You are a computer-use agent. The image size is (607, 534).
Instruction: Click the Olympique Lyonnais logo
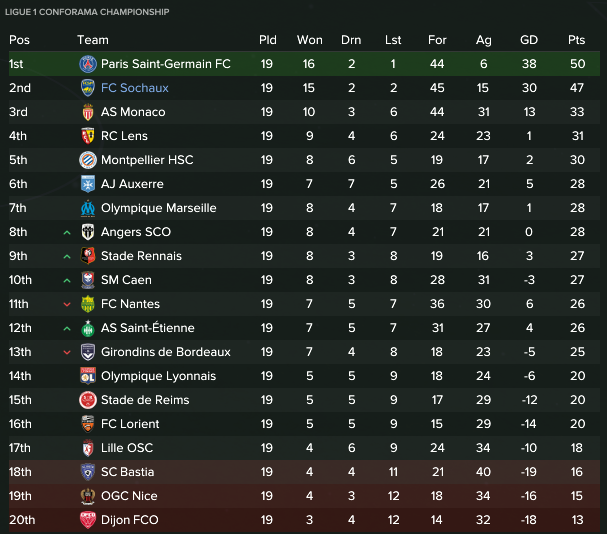click(x=88, y=376)
